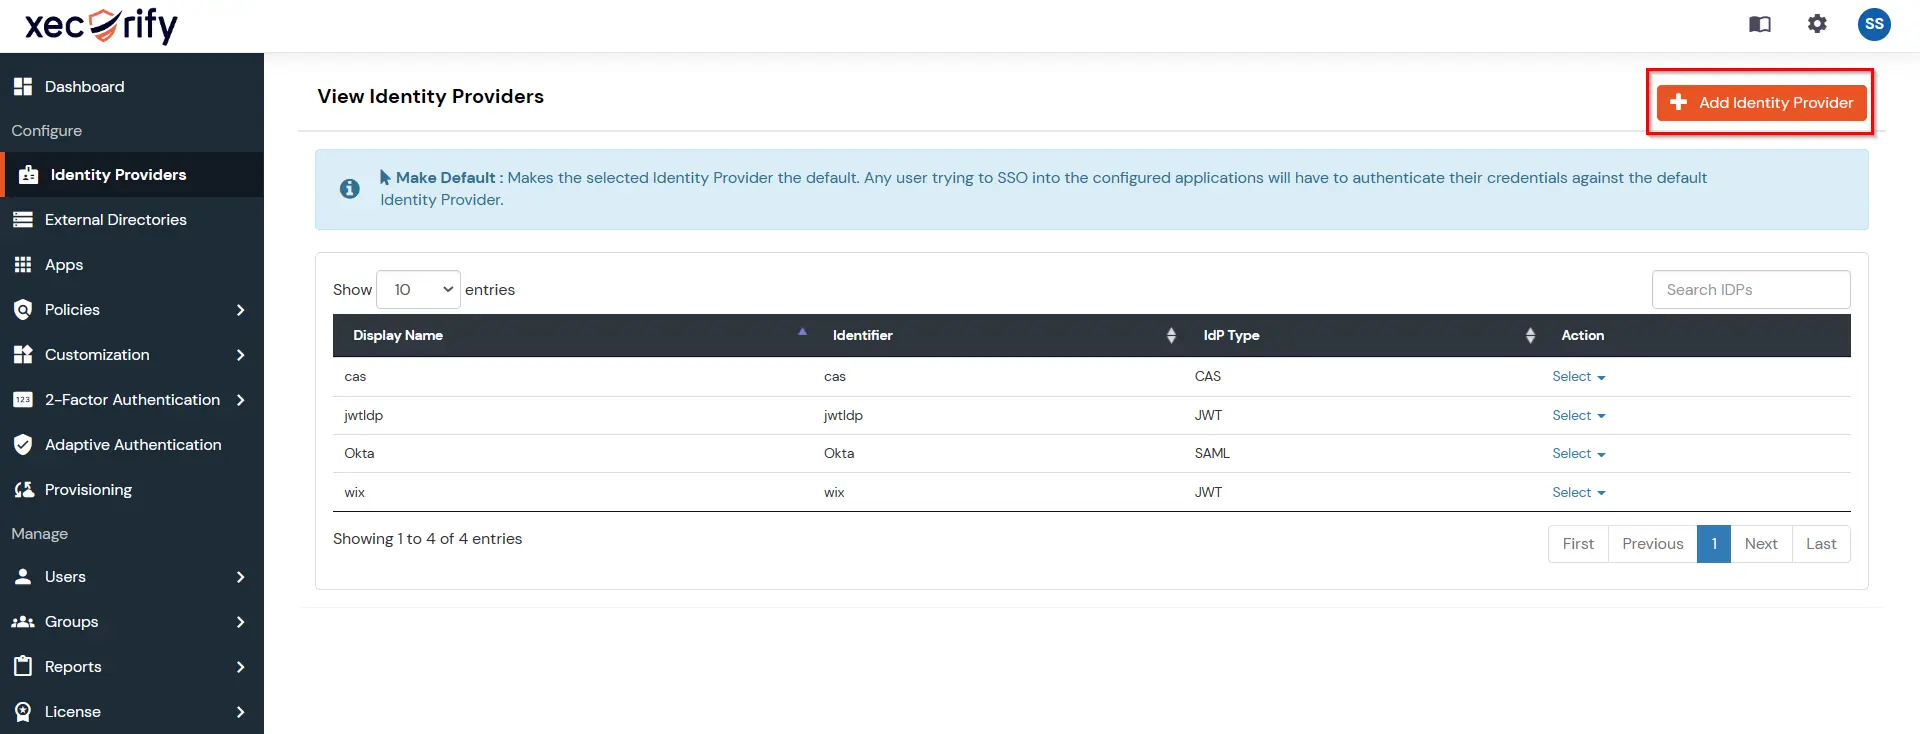Open settings gear icon in header
Image resolution: width=1920 pixels, height=734 pixels.
1817,24
